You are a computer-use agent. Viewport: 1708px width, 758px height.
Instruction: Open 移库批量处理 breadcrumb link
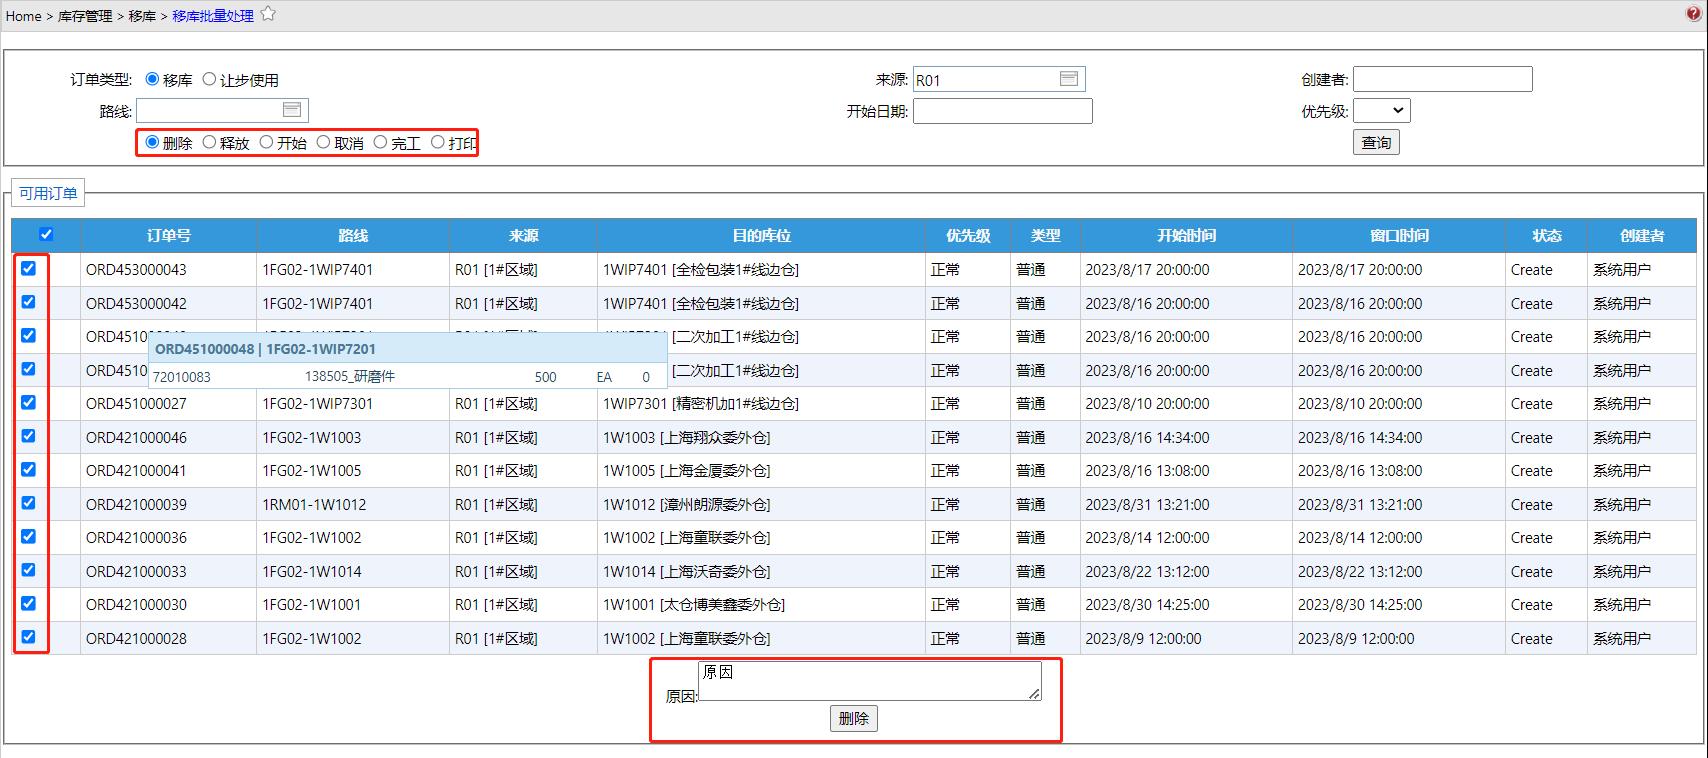[x=213, y=16]
